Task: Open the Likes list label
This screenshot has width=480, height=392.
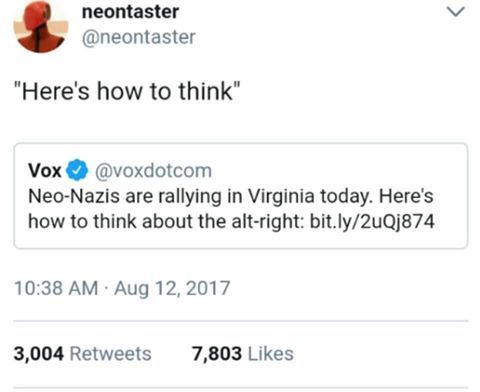Action: point(271,354)
